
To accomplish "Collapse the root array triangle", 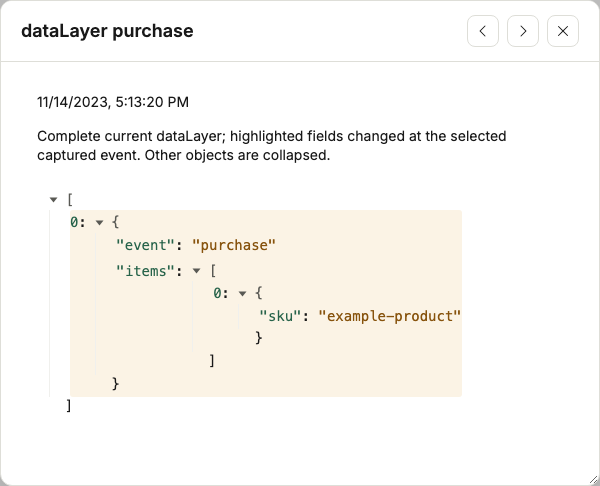I will pos(54,199).
